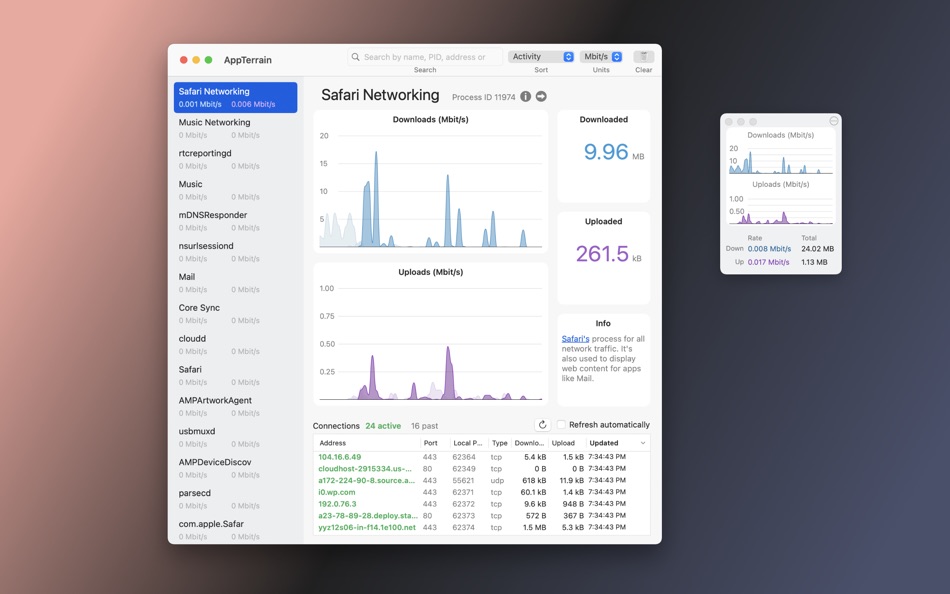Screen dimensions: 950x594
Task: Click the 261.5 kB uploaded value
Action: (x=608, y=253)
